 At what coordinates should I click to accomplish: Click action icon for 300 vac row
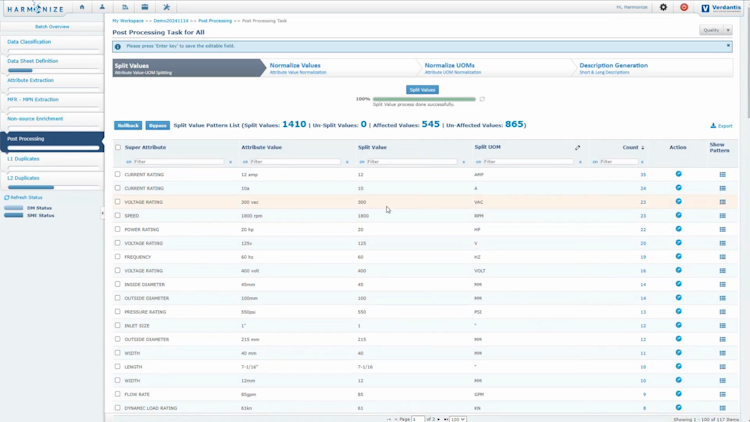pos(678,201)
